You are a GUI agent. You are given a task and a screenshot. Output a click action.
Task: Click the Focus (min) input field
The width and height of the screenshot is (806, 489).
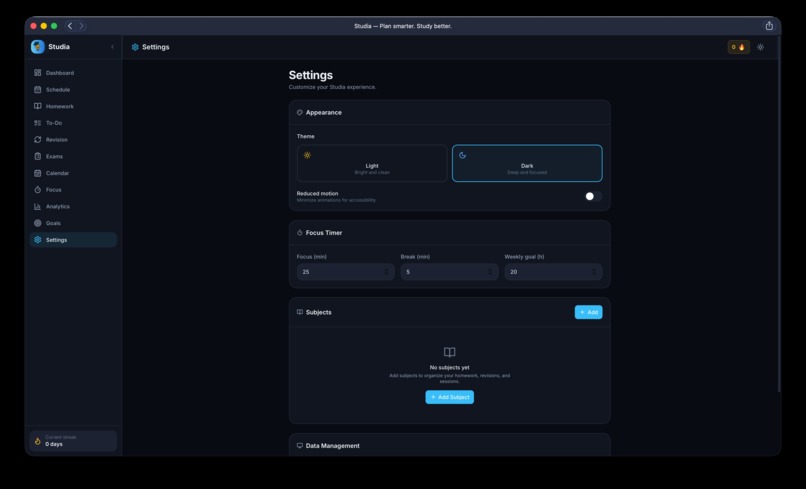pos(345,271)
